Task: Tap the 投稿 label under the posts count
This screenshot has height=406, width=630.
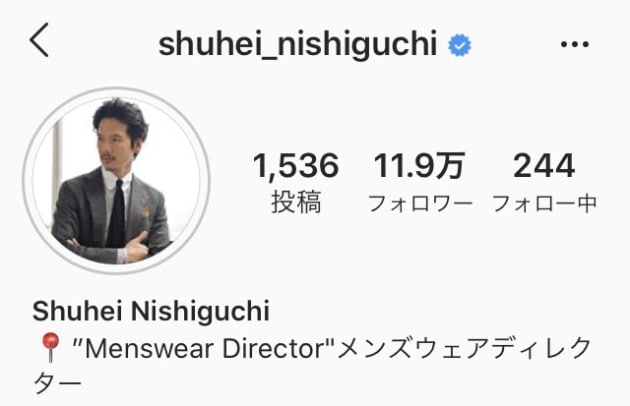Action: [x=296, y=202]
